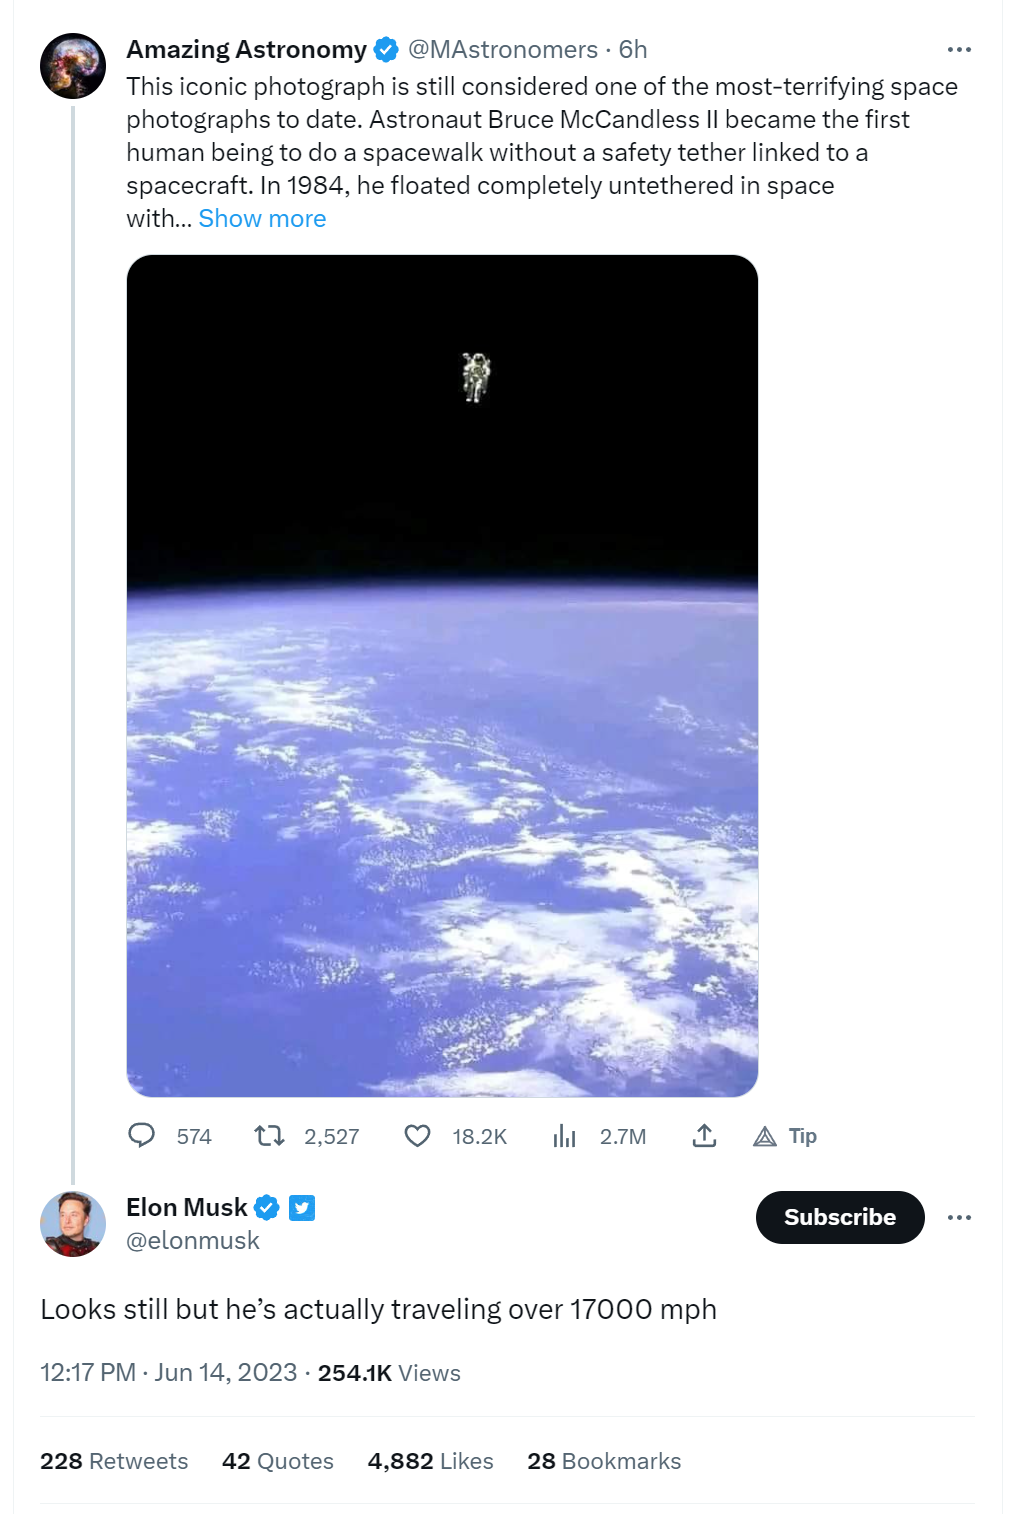Click Elon Musk's profile picture
Image resolution: width=1016 pixels, height=1514 pixels.
click(73, 1224)
